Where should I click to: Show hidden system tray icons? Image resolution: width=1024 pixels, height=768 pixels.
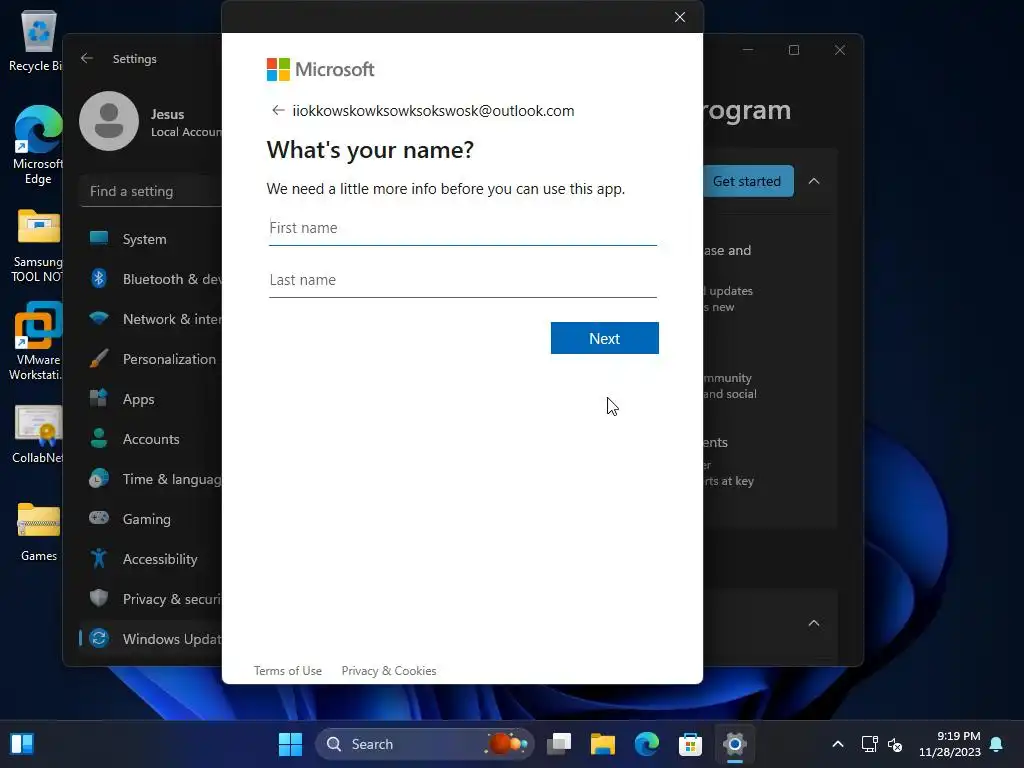tap(838, 744)
